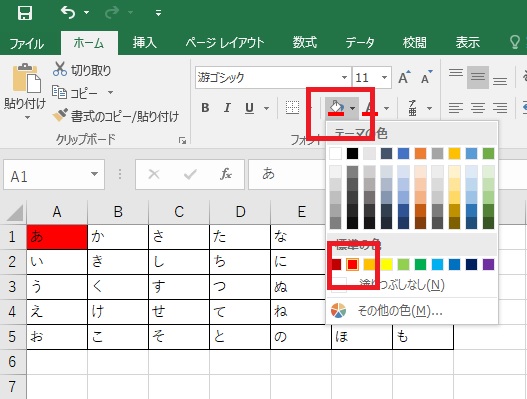This screenshot has height=399, width=527.
Task: Open the ファイル tab
Action: pos(27,43)
